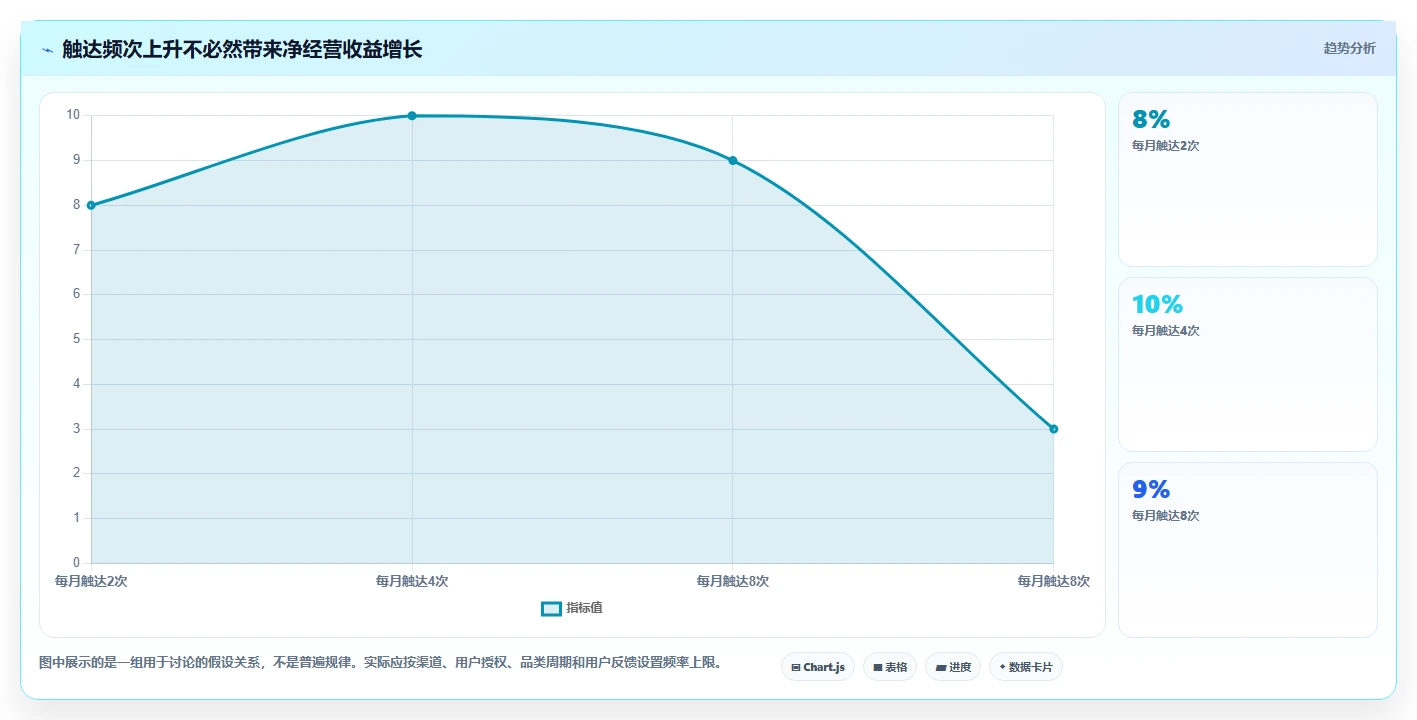
Task: Click 每月触达4次 caption under the 10% card
Action: (1165, 330)
